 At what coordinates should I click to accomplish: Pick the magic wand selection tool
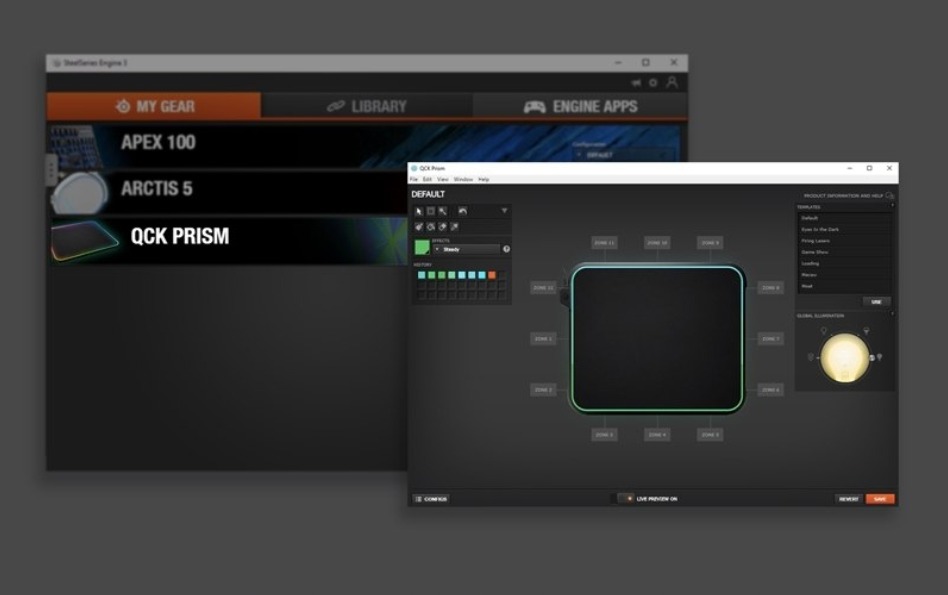pos(443,211)
